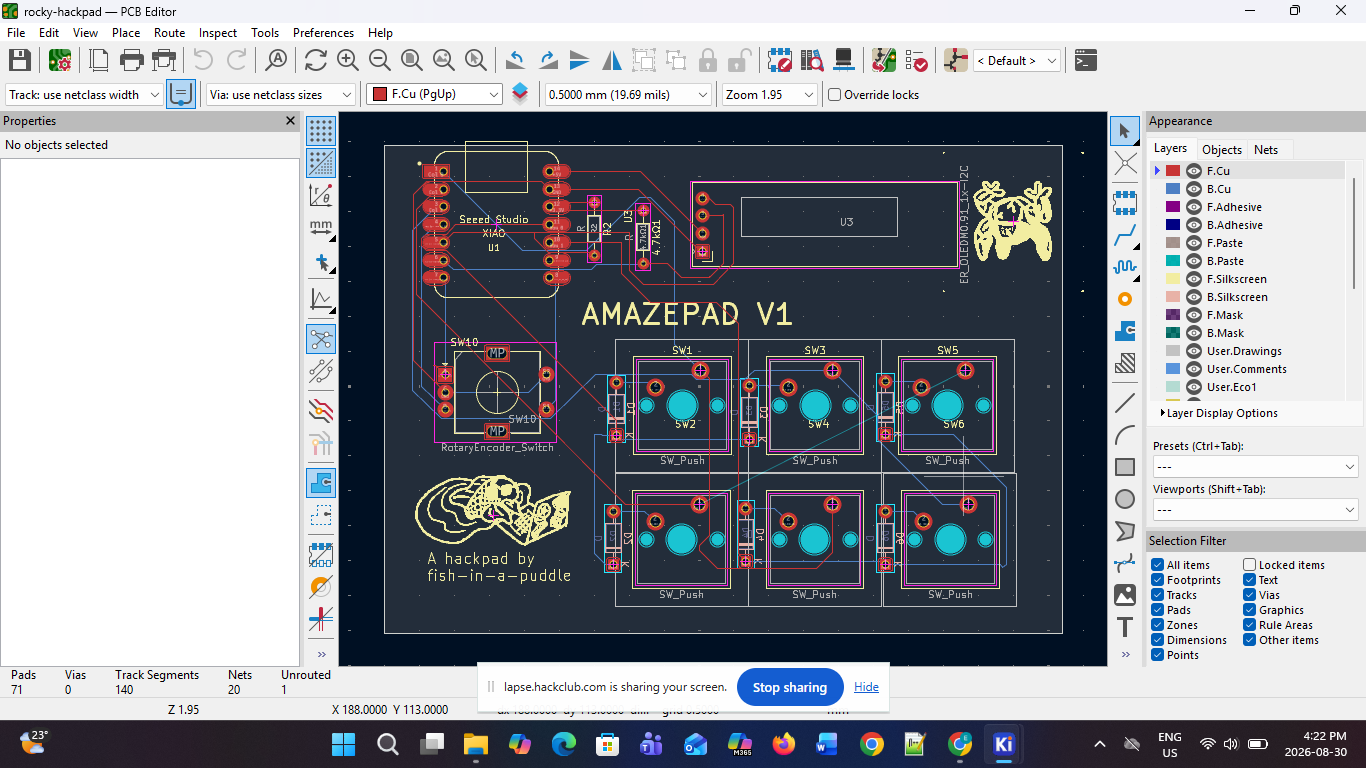Open the Zoom 1.95 dropdown
Screen dimensions: 1366x768
[x=770, y=95]
